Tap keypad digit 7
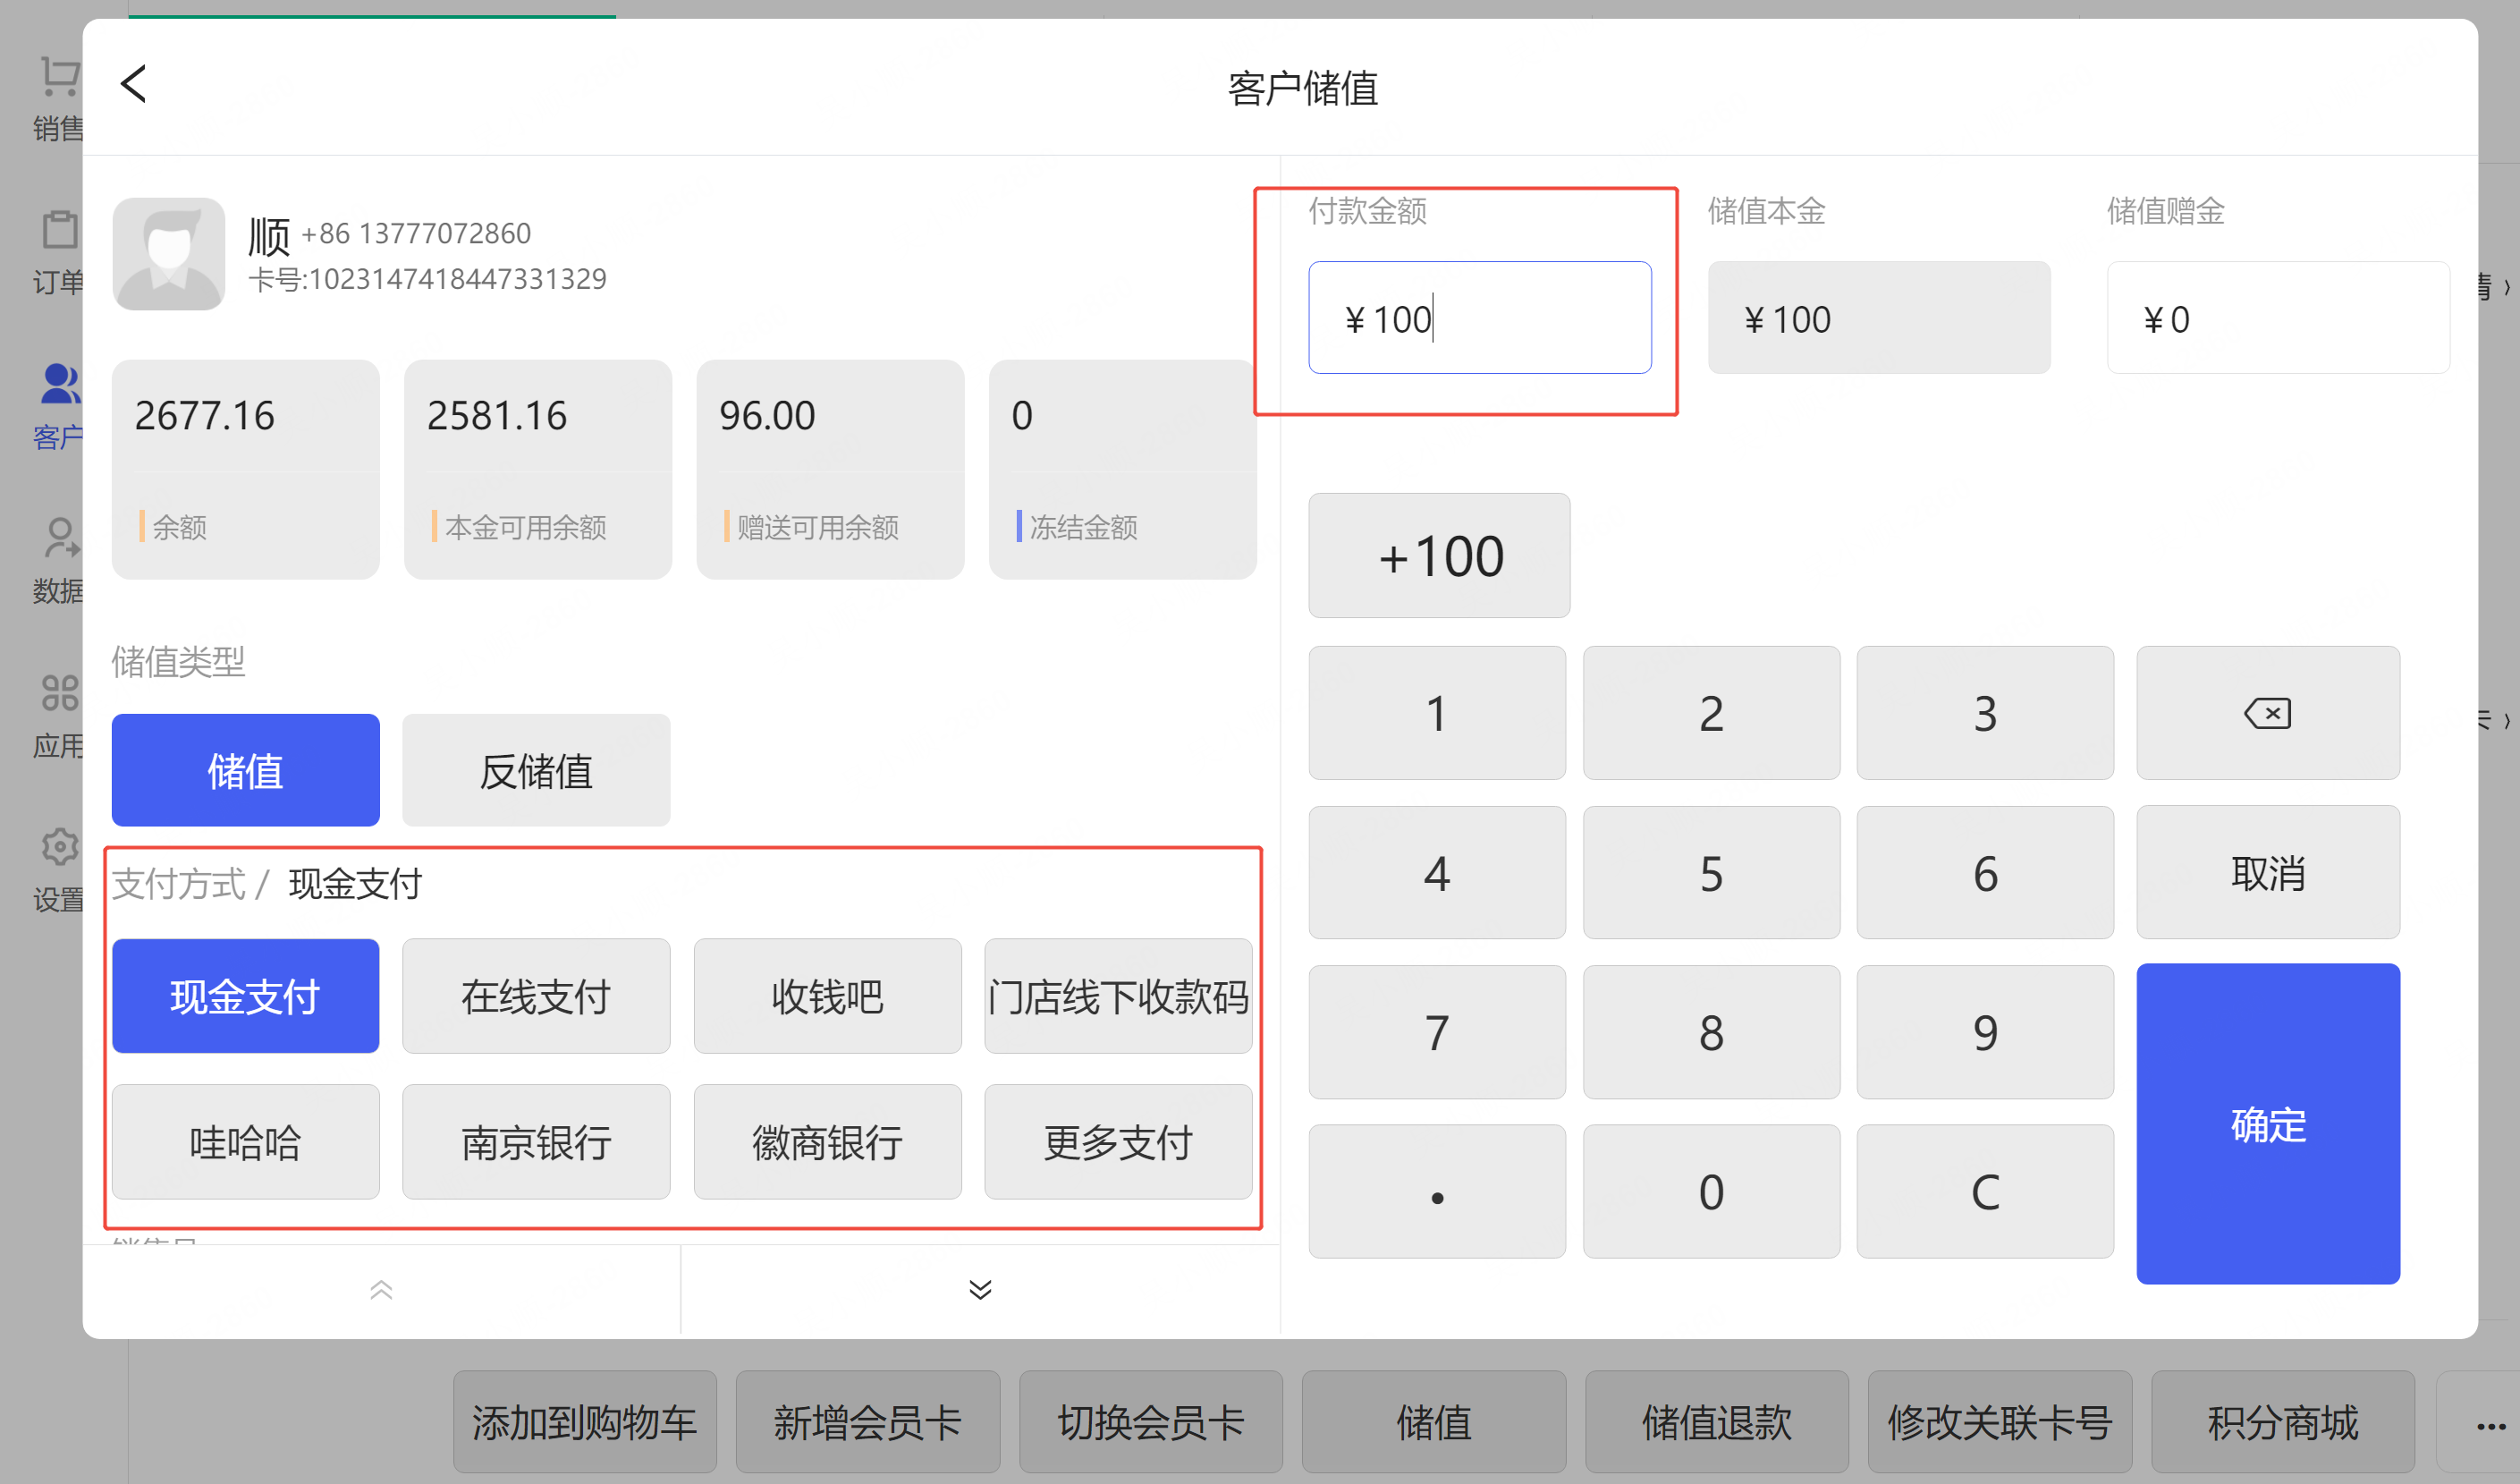Screen dimensions: 2520x1484 1437,1032
